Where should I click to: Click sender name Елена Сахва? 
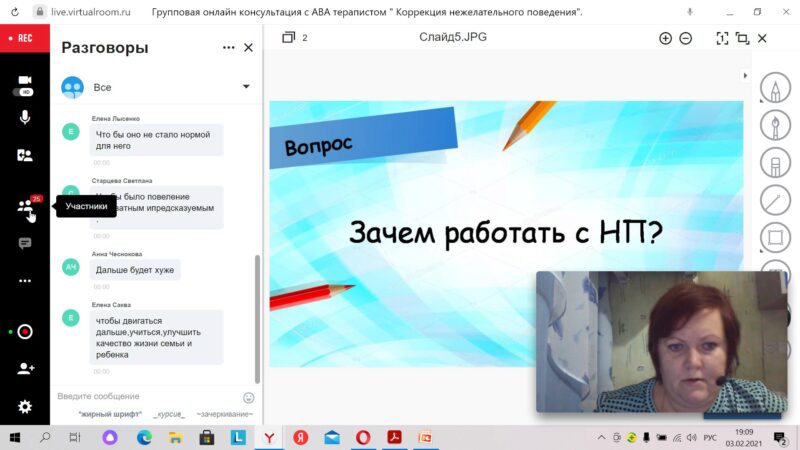point(111,305)
